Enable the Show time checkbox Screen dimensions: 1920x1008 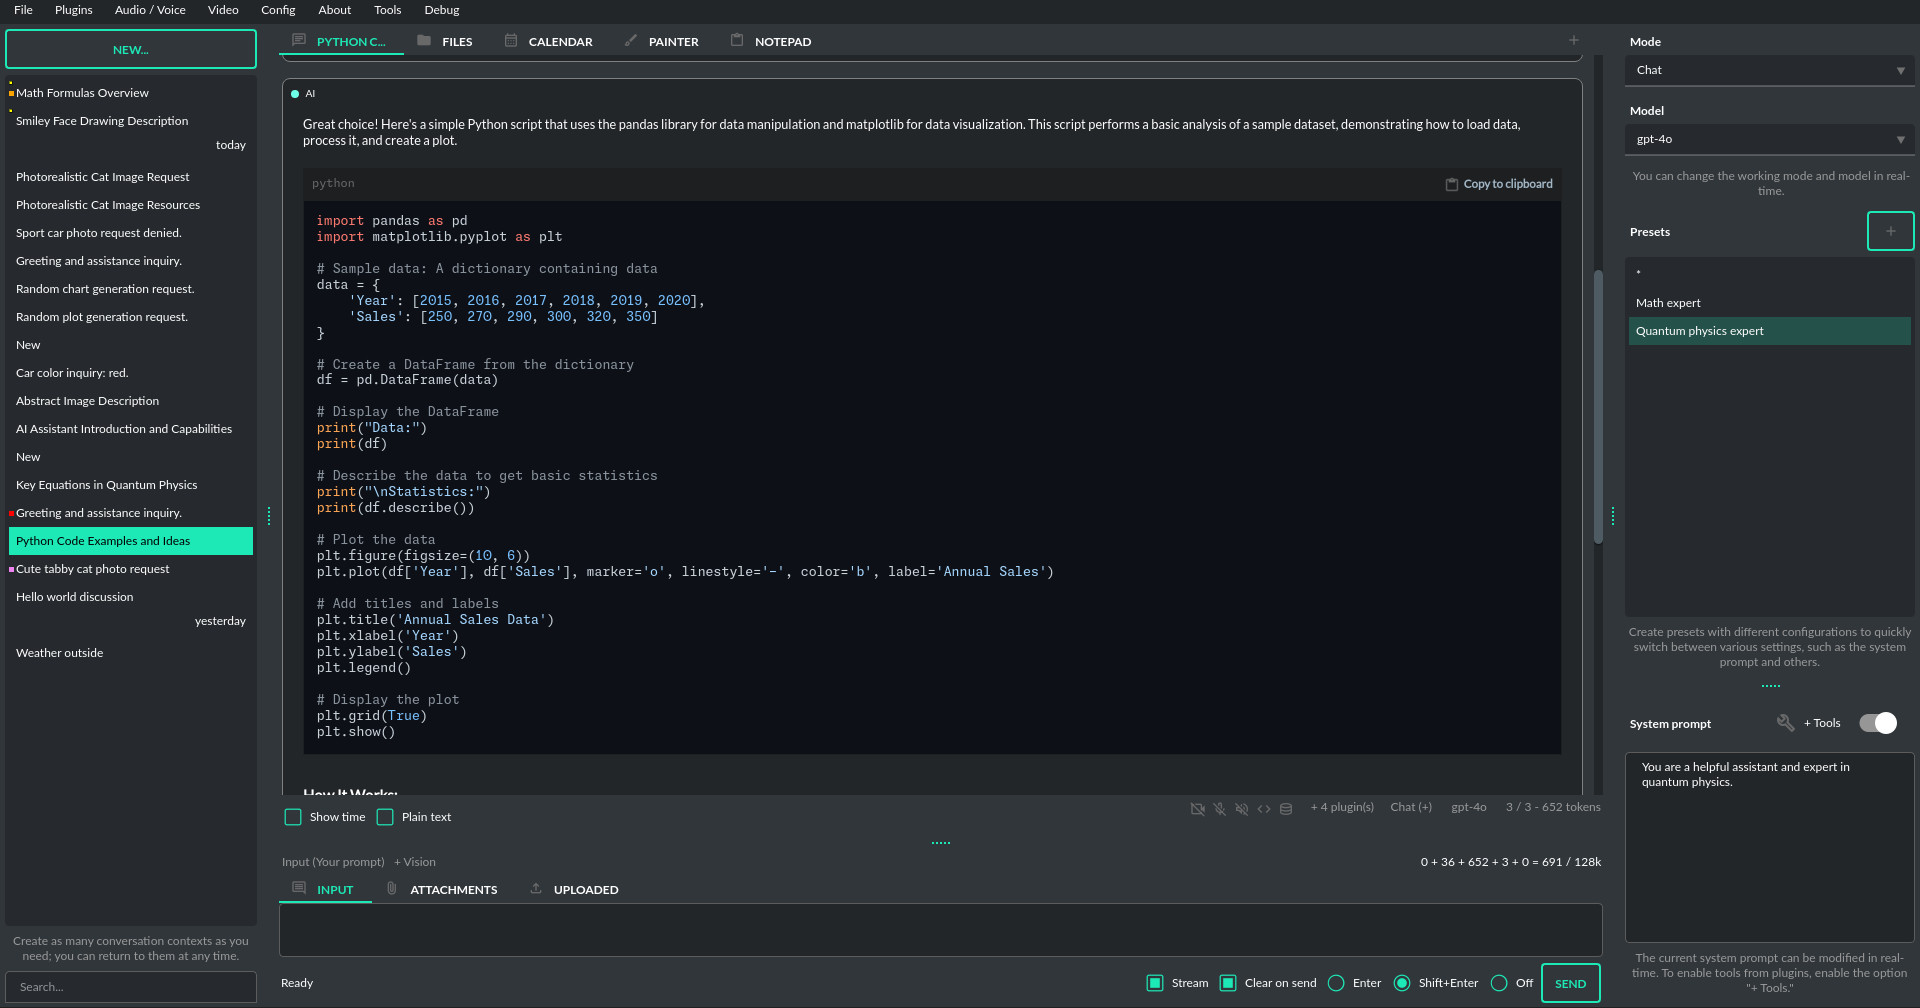(x=293, y=817)
